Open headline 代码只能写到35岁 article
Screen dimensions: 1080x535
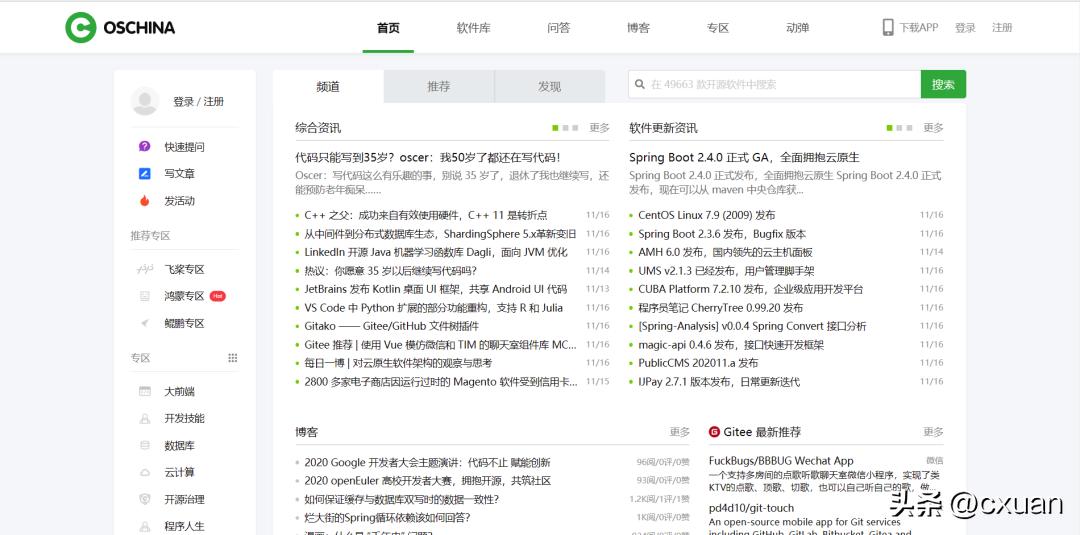pyautogui.click(x=427, y=158)
